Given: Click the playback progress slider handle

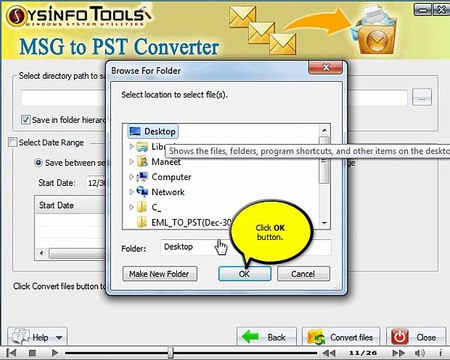Looking at the screenshot, I should coord(170,352).
